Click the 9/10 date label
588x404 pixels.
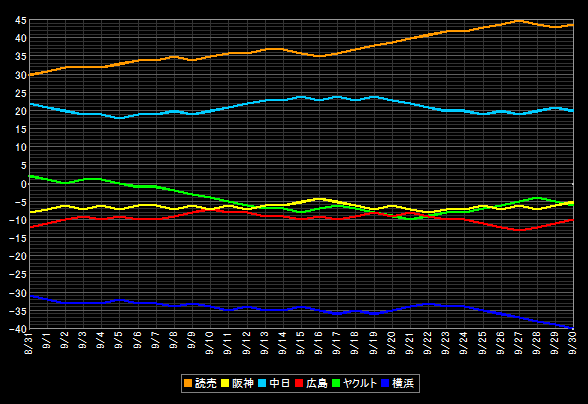click(x=210, y=342)
